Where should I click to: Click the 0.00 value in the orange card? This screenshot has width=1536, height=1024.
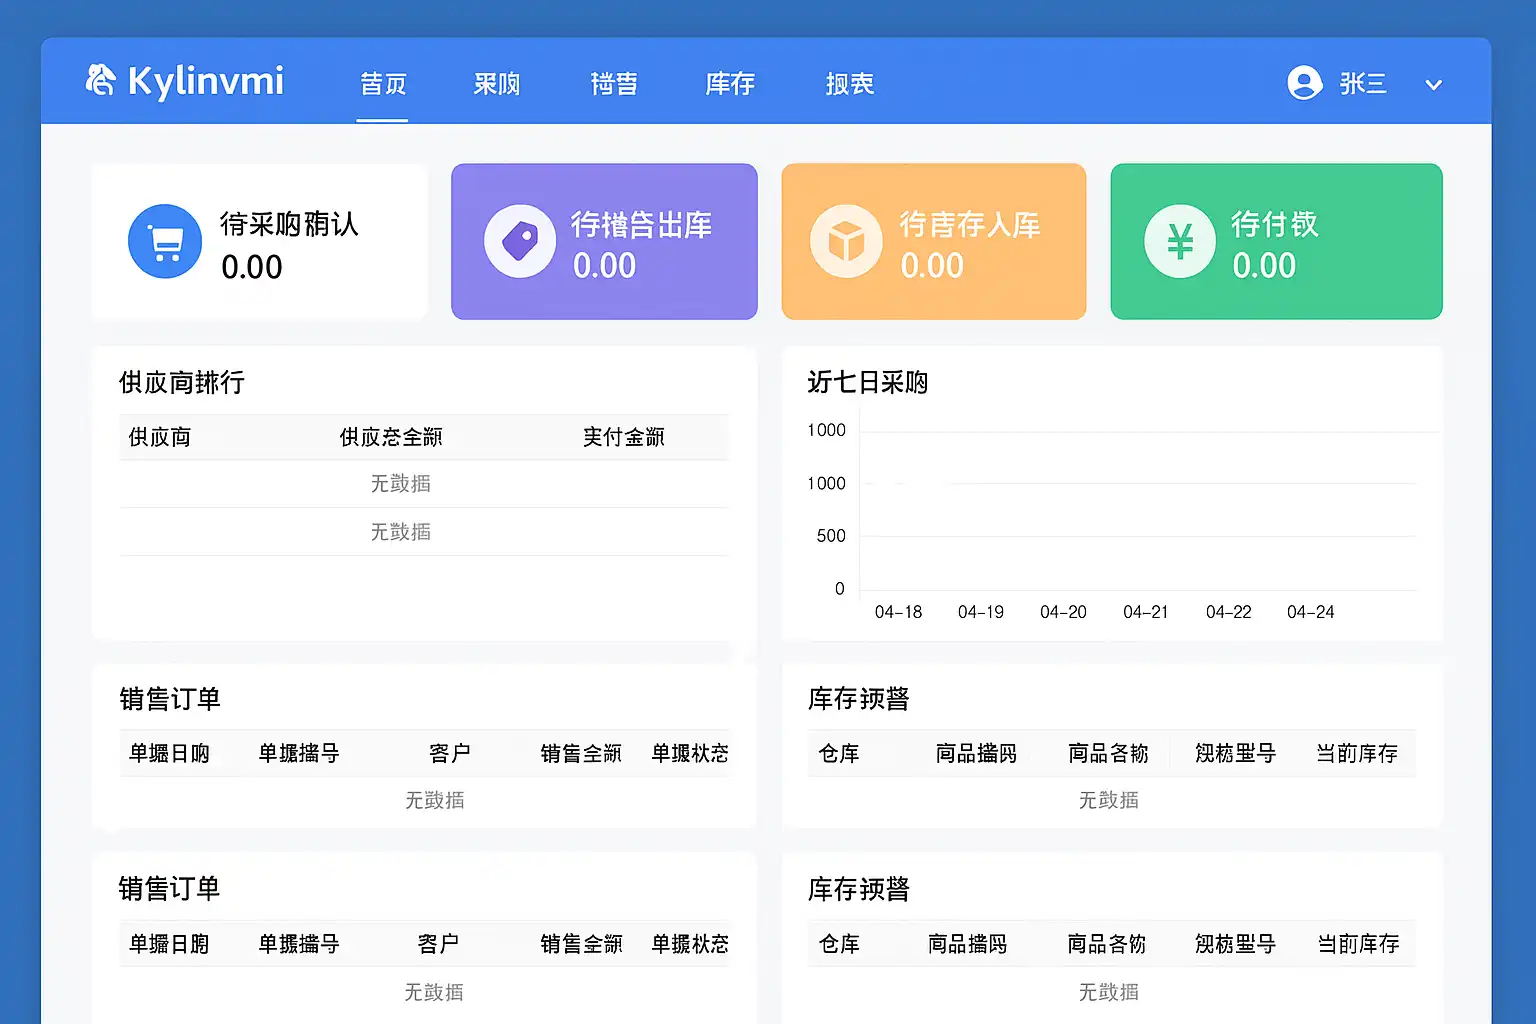(x=932, y=266)
